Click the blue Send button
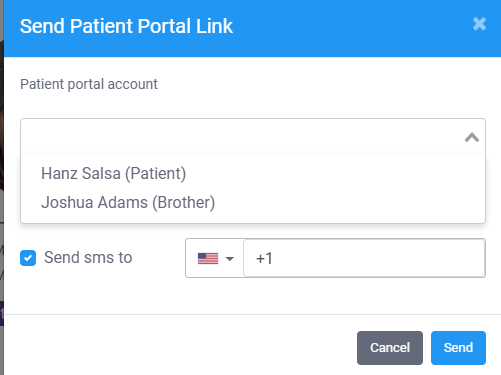This screenshot has height=375, width=501. click(x=458, y=348)
